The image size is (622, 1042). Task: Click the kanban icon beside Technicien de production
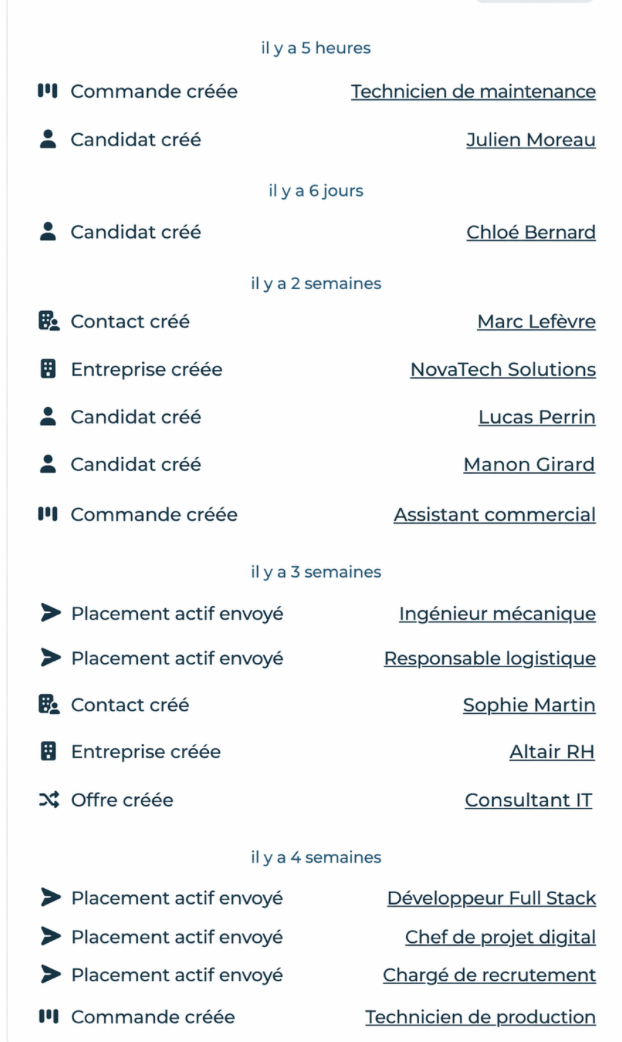pyautogui.click(x=48, y=1017)
